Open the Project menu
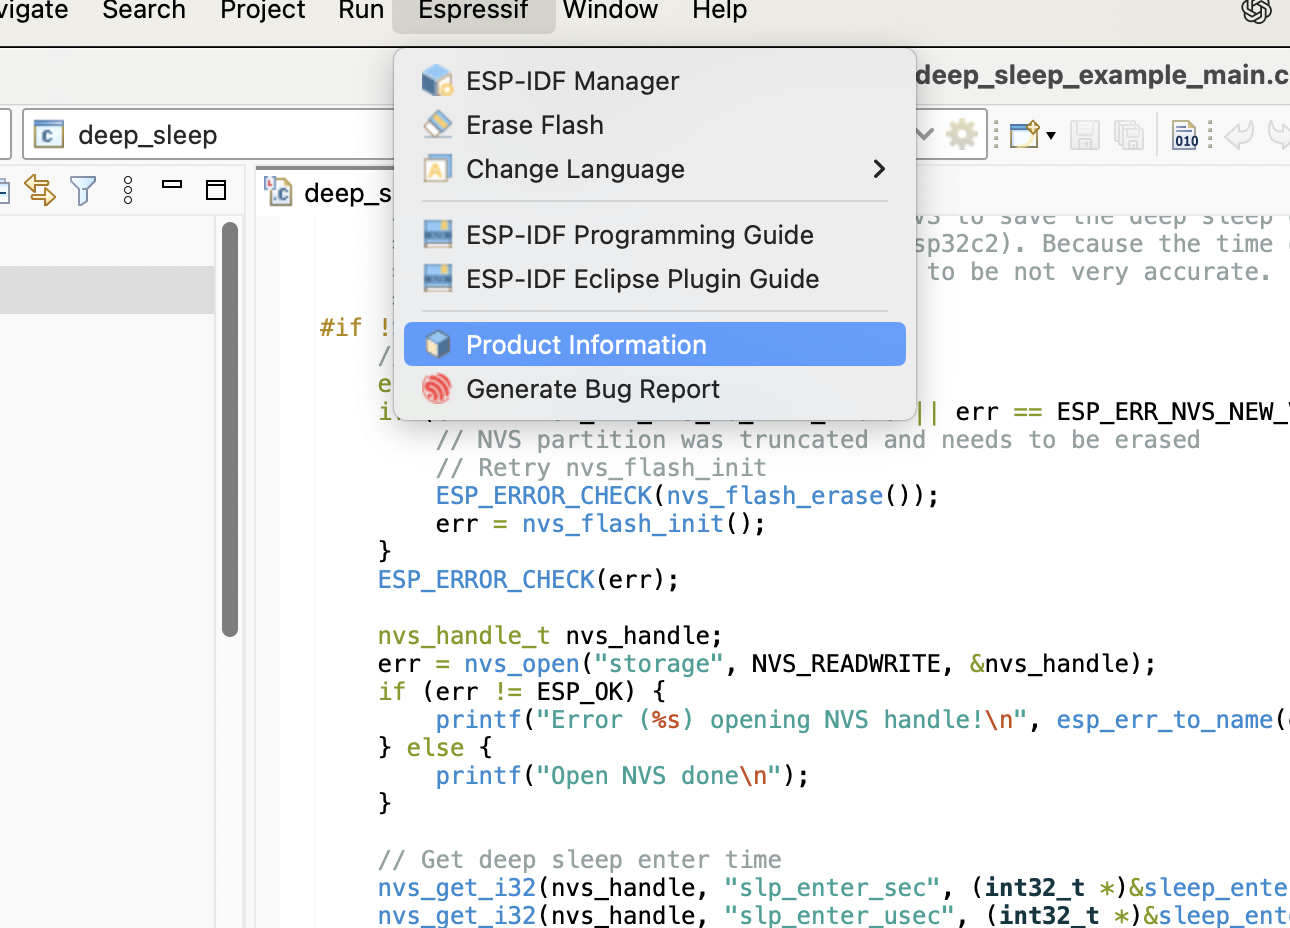This screenshot has width=1290, height=928. pyautogui.click(x=263, y=11)
